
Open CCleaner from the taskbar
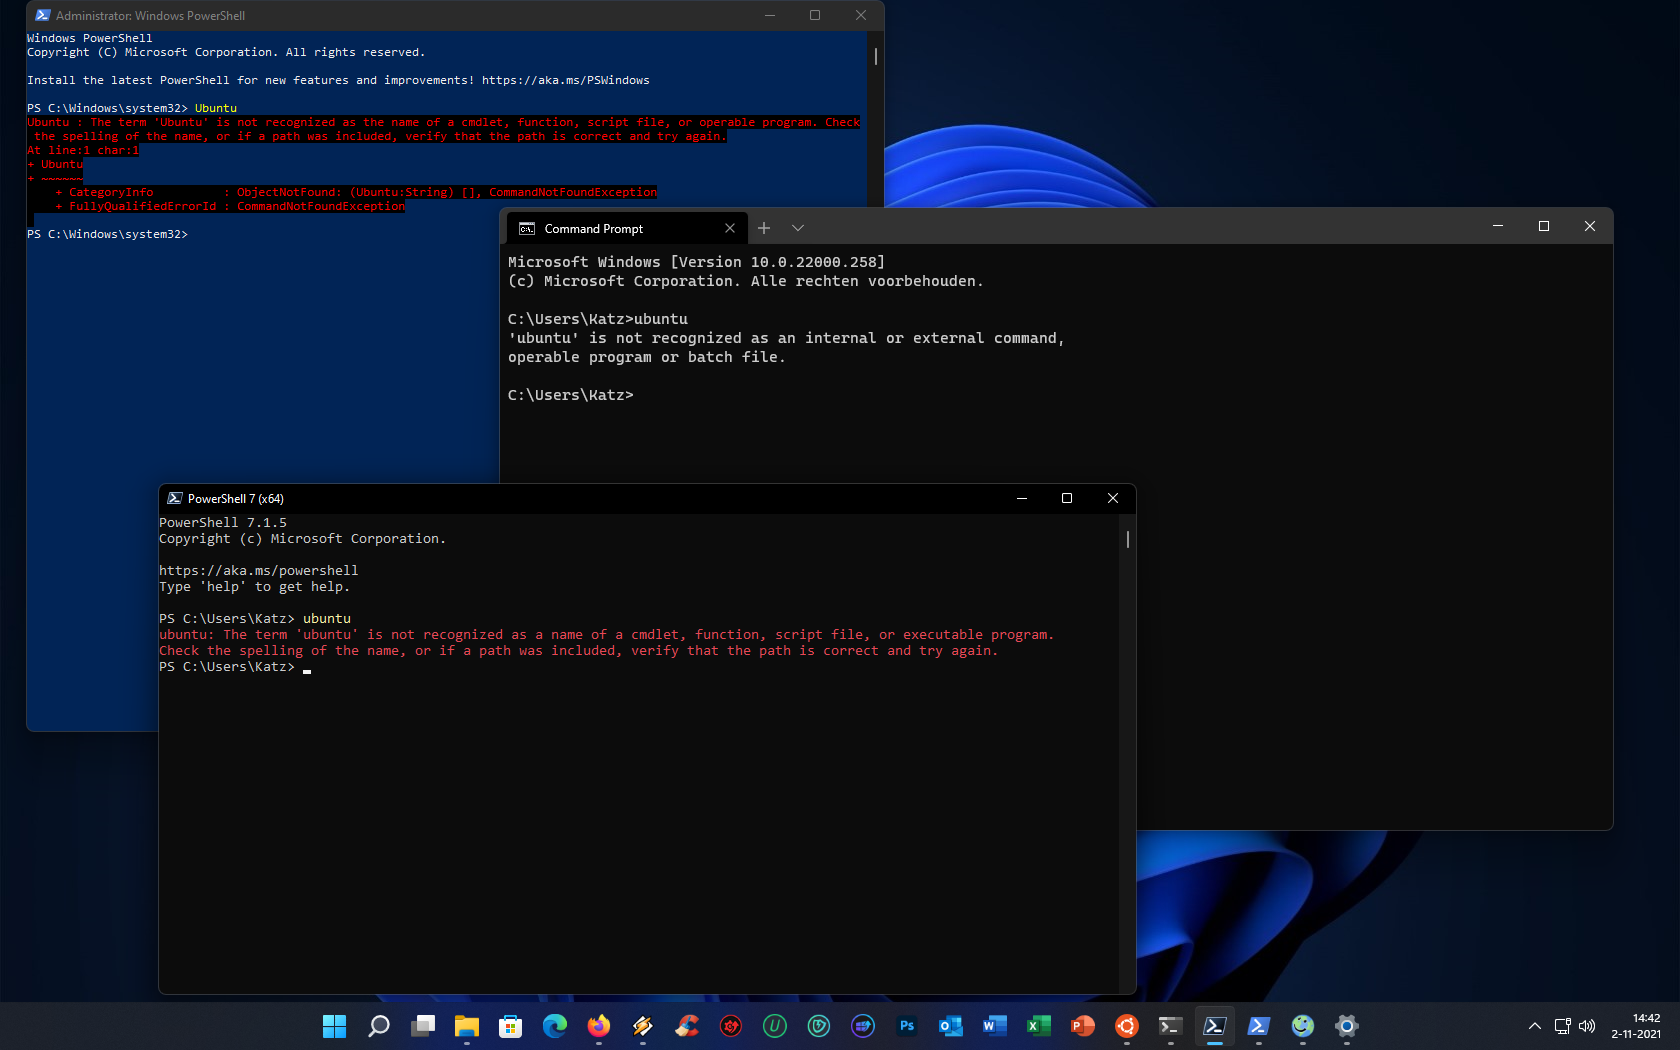click(x=687, y=1026)
